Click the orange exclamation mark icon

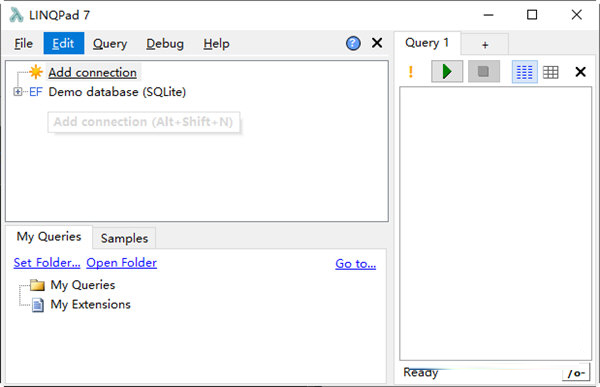pos(411,72)
